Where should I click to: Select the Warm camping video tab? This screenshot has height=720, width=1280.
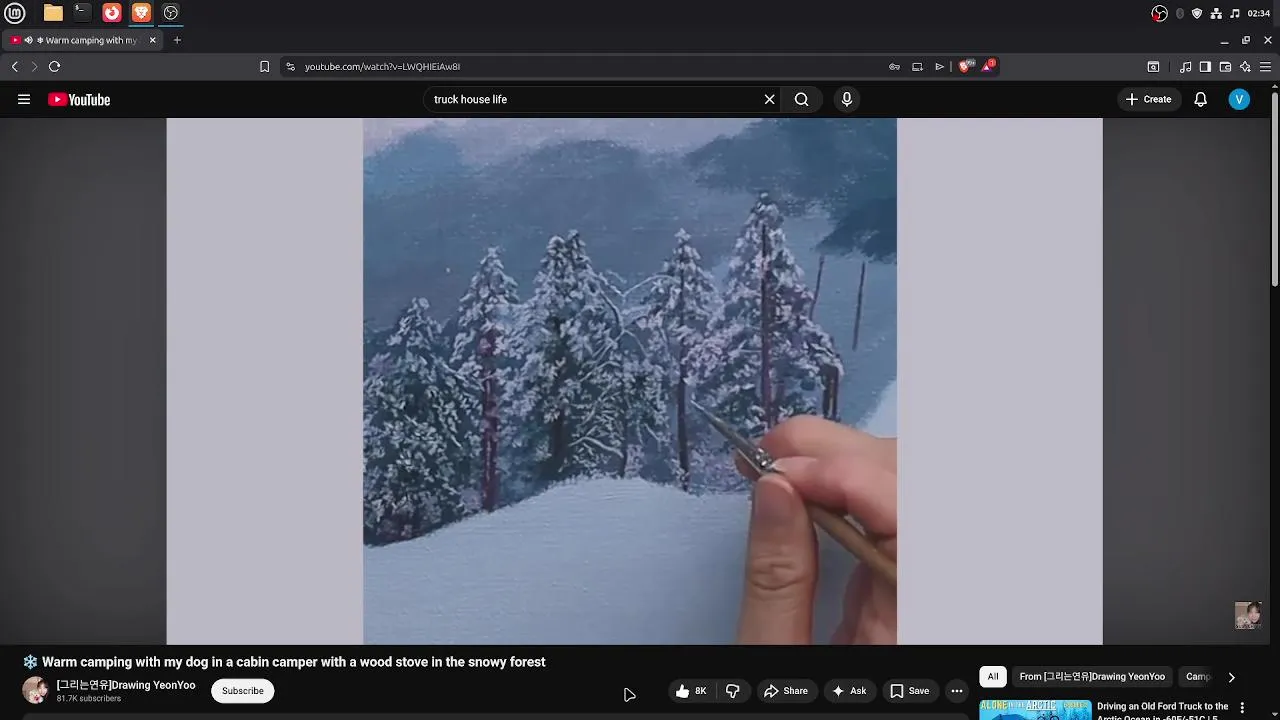point(84,40)
